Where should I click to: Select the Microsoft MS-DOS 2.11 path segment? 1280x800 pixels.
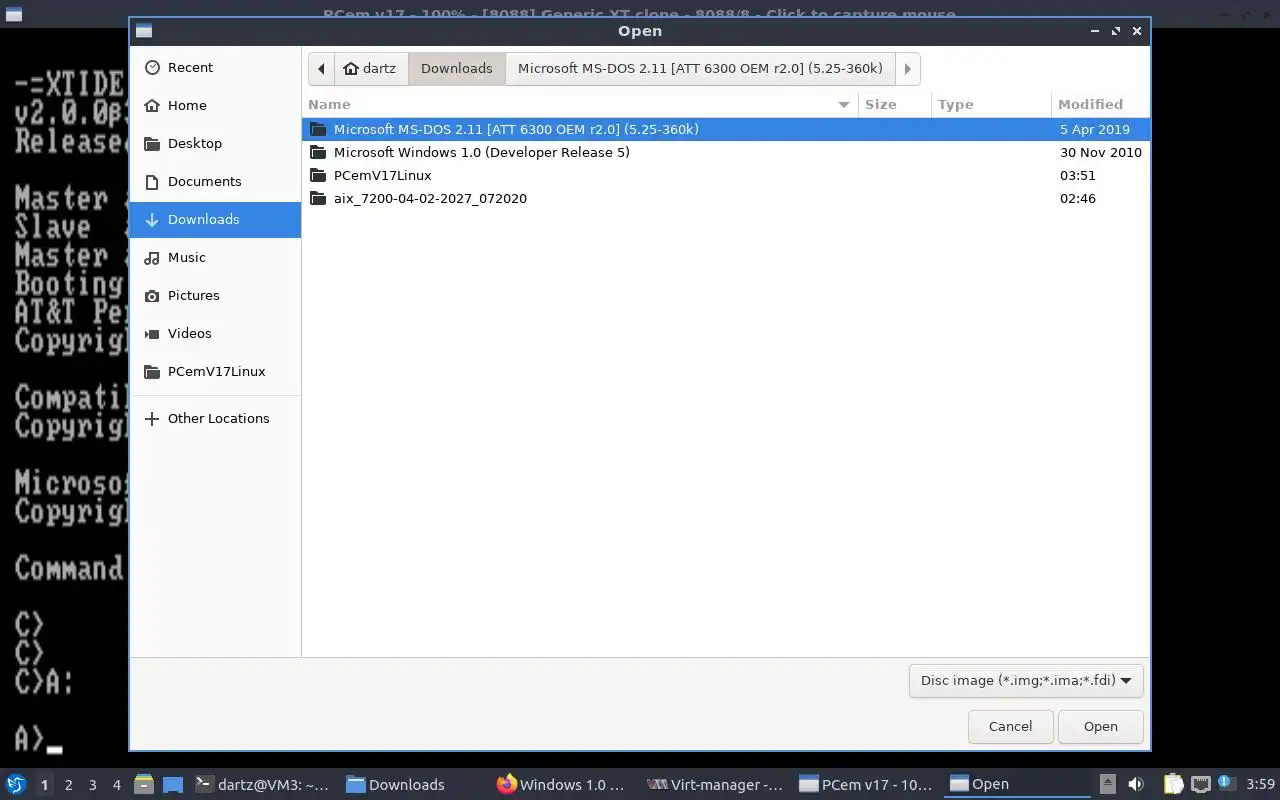pos(700,68)
